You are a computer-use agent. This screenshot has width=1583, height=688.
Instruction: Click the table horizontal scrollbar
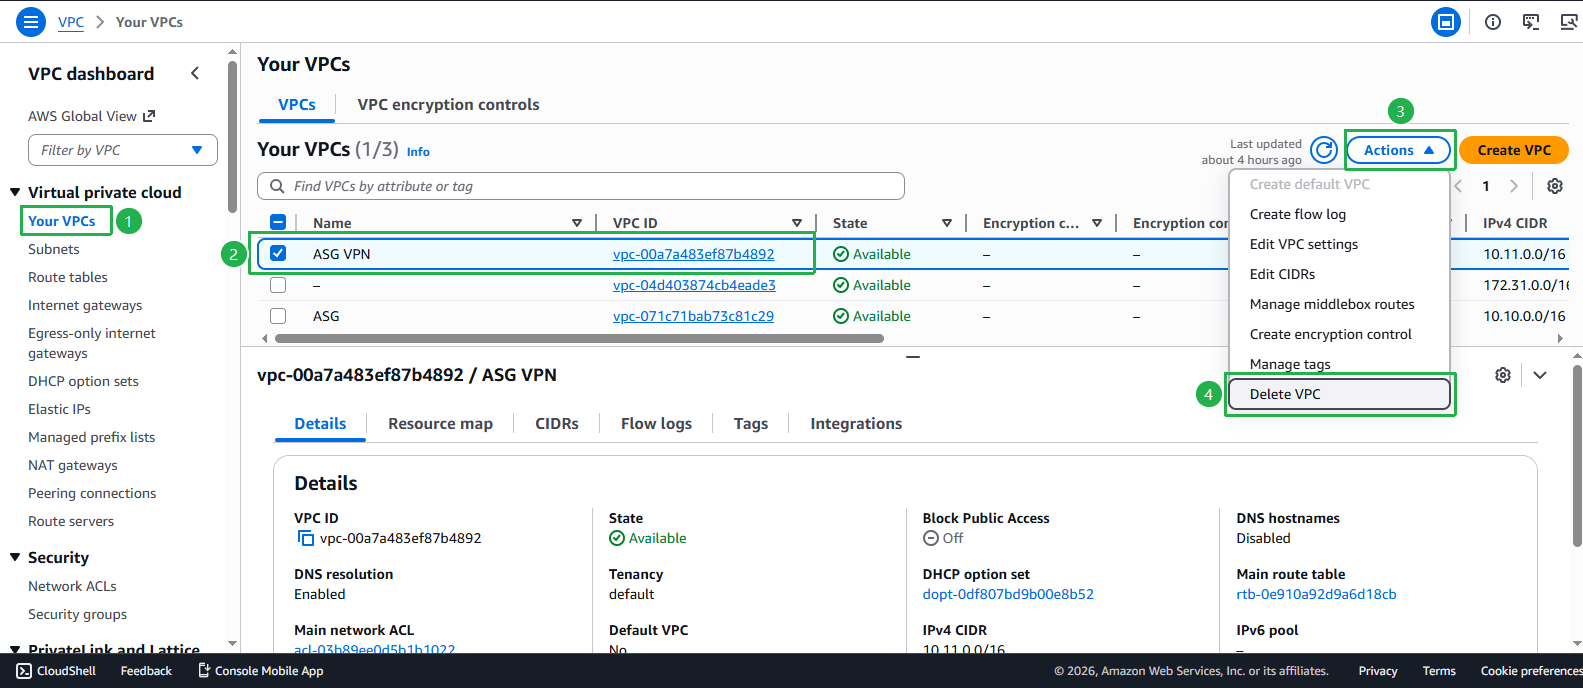579,339
